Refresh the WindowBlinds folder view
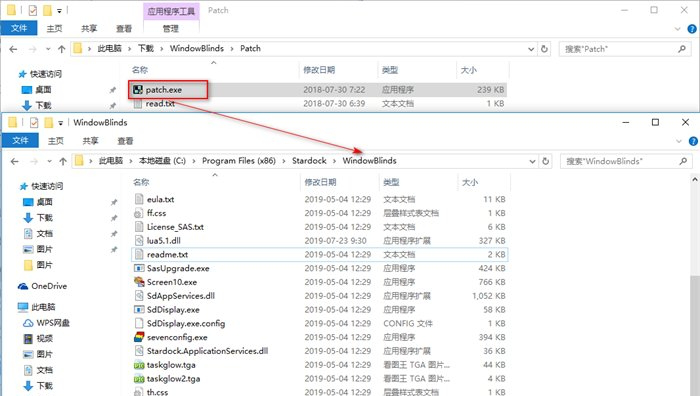Viewport: 700px width, 411px height. click(x=546, y=161)
